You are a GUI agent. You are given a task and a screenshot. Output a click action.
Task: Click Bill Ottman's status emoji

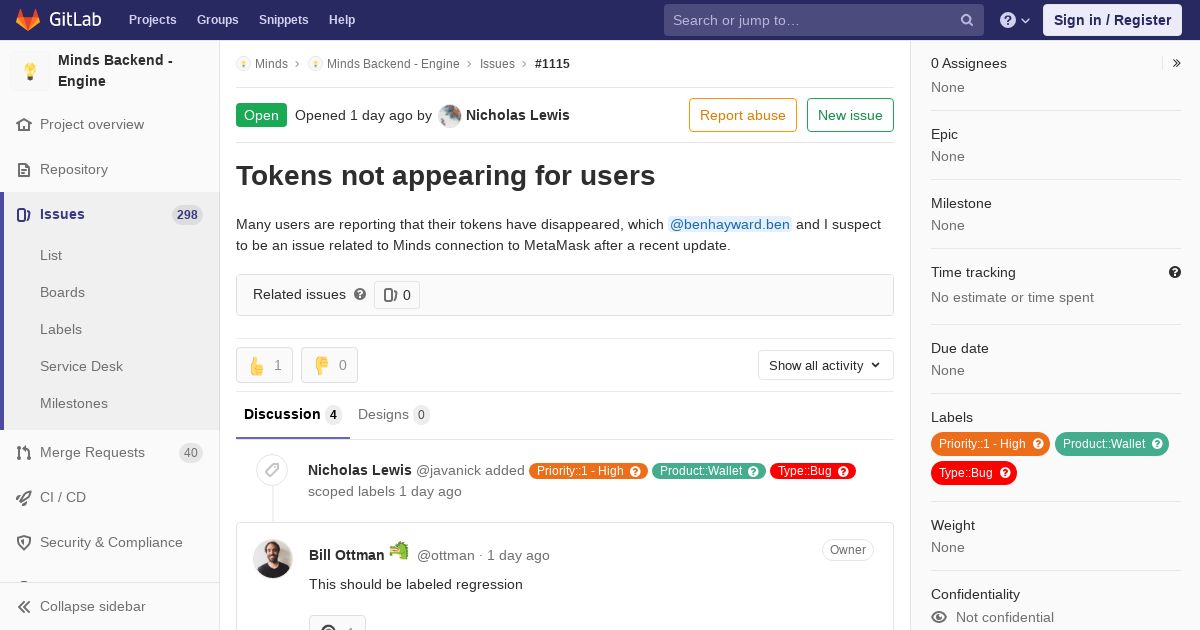[399, 551]
